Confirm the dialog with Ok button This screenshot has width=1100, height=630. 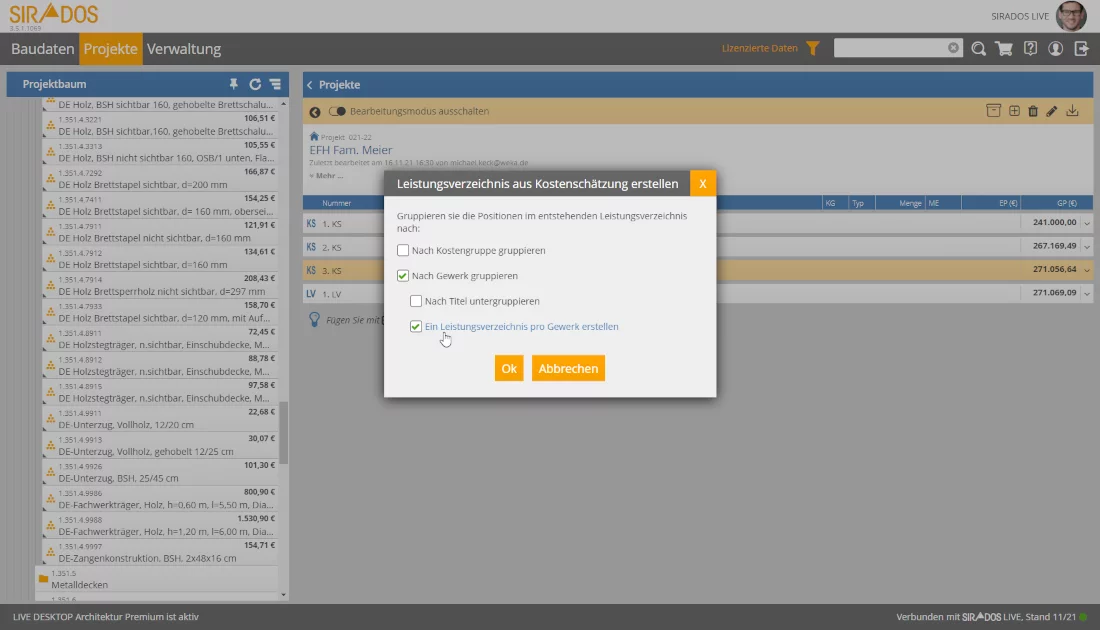click(x=509, y=368)
